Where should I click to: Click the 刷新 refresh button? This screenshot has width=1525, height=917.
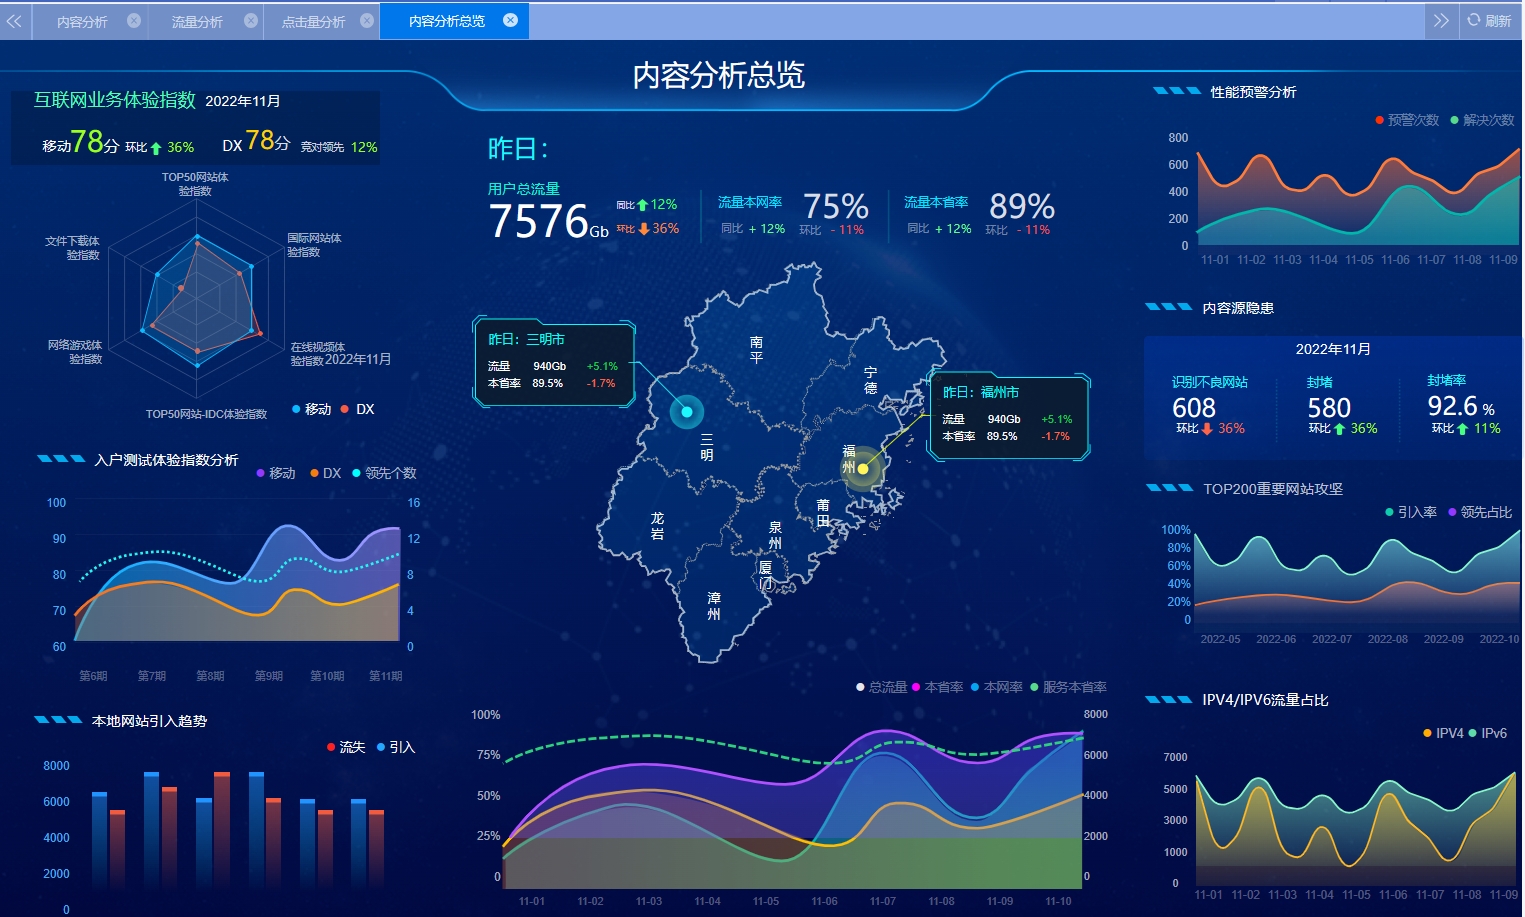[1489, 20]
